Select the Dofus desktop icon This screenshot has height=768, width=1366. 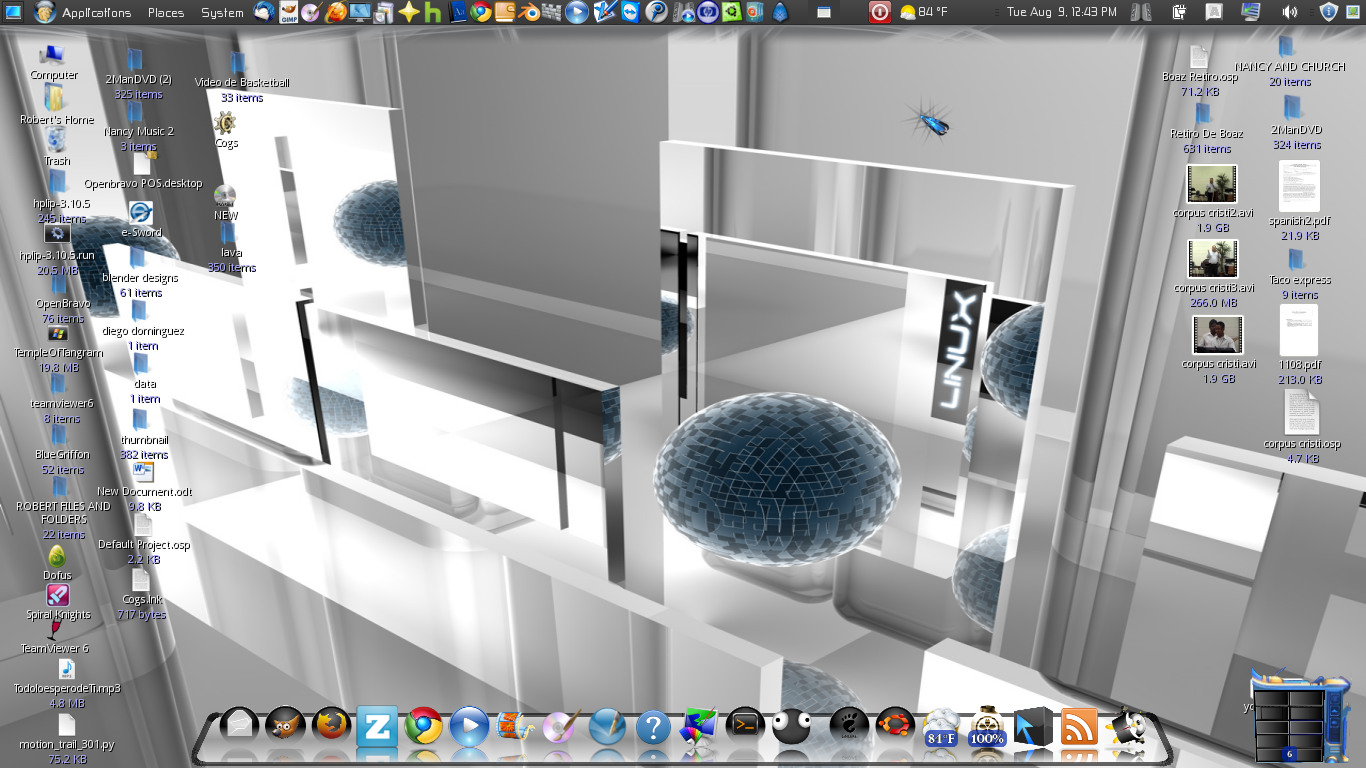pyautogui.click(x=57, y=563)
